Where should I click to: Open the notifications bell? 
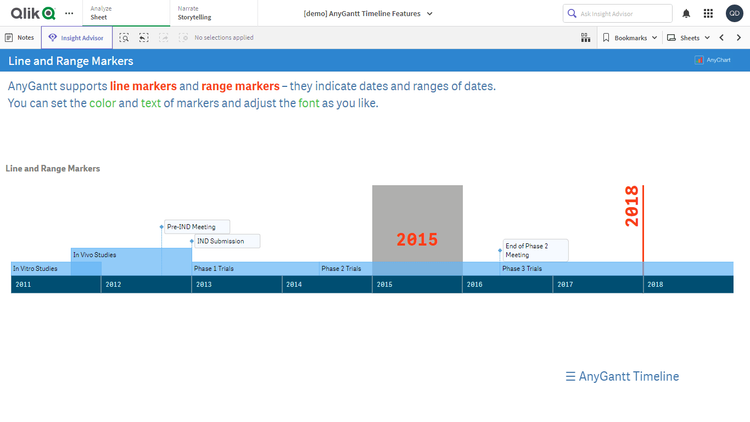[x=686, y=13]
